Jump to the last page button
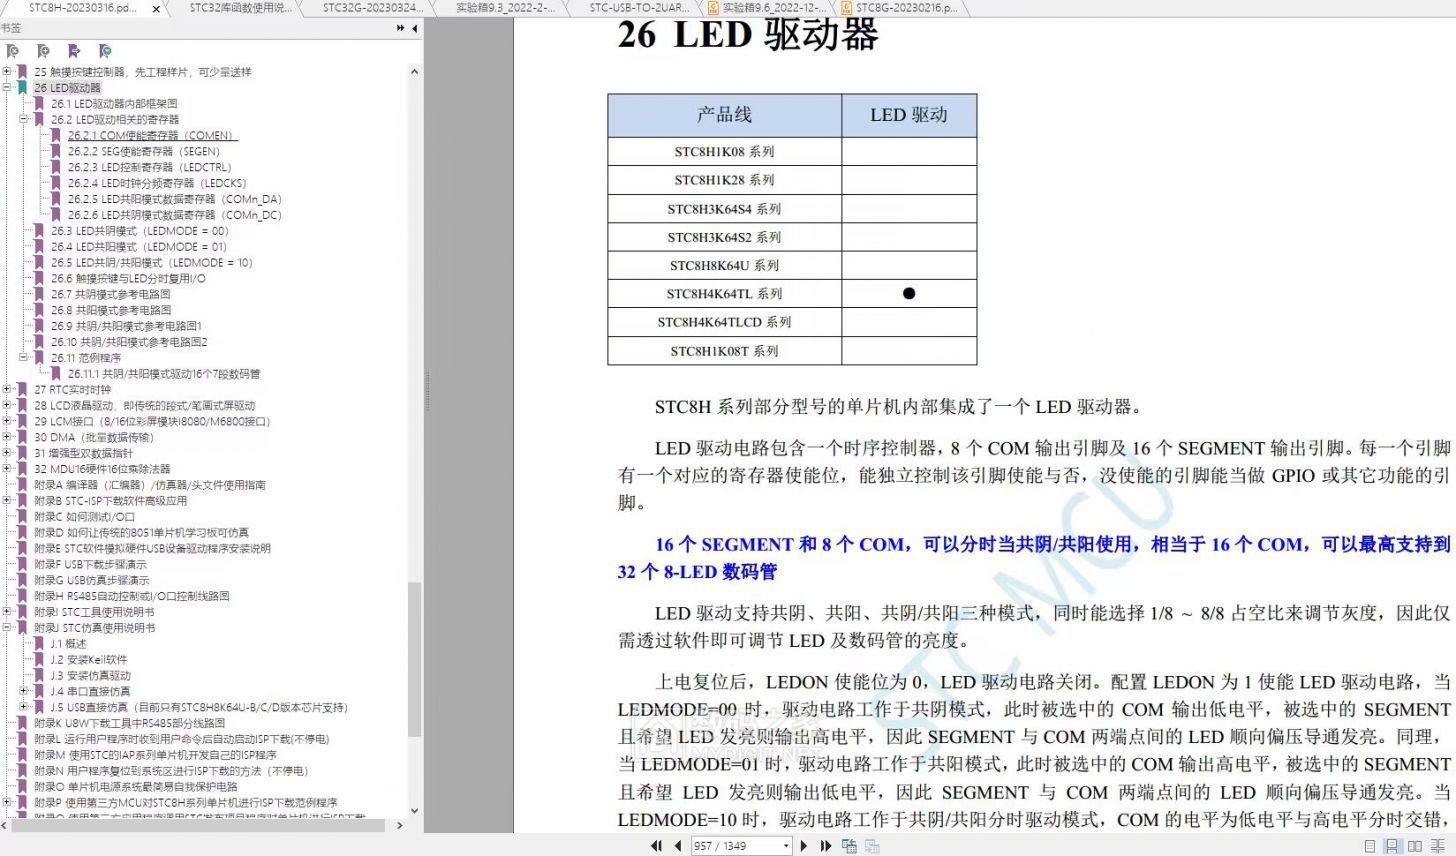This screenshot has height=856, width=1456. (x=826, y=846)
